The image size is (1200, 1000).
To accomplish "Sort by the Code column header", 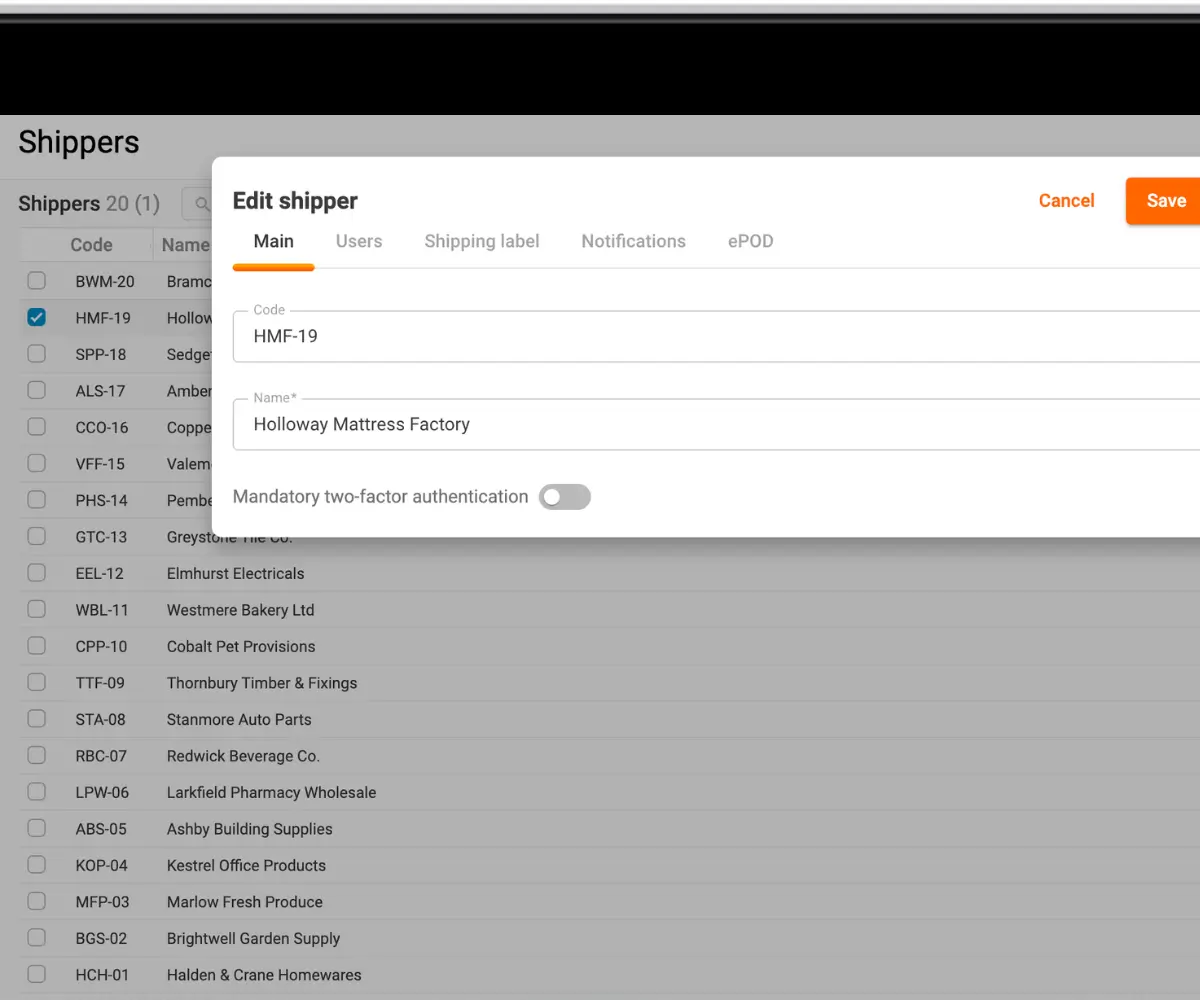I will (x=91, y=245).
